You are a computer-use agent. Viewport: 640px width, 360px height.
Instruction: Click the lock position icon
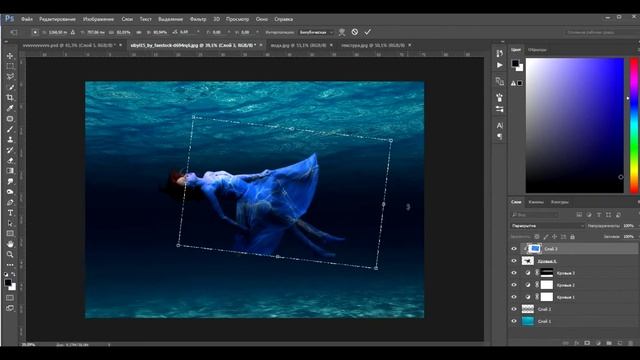click(555, 237)
